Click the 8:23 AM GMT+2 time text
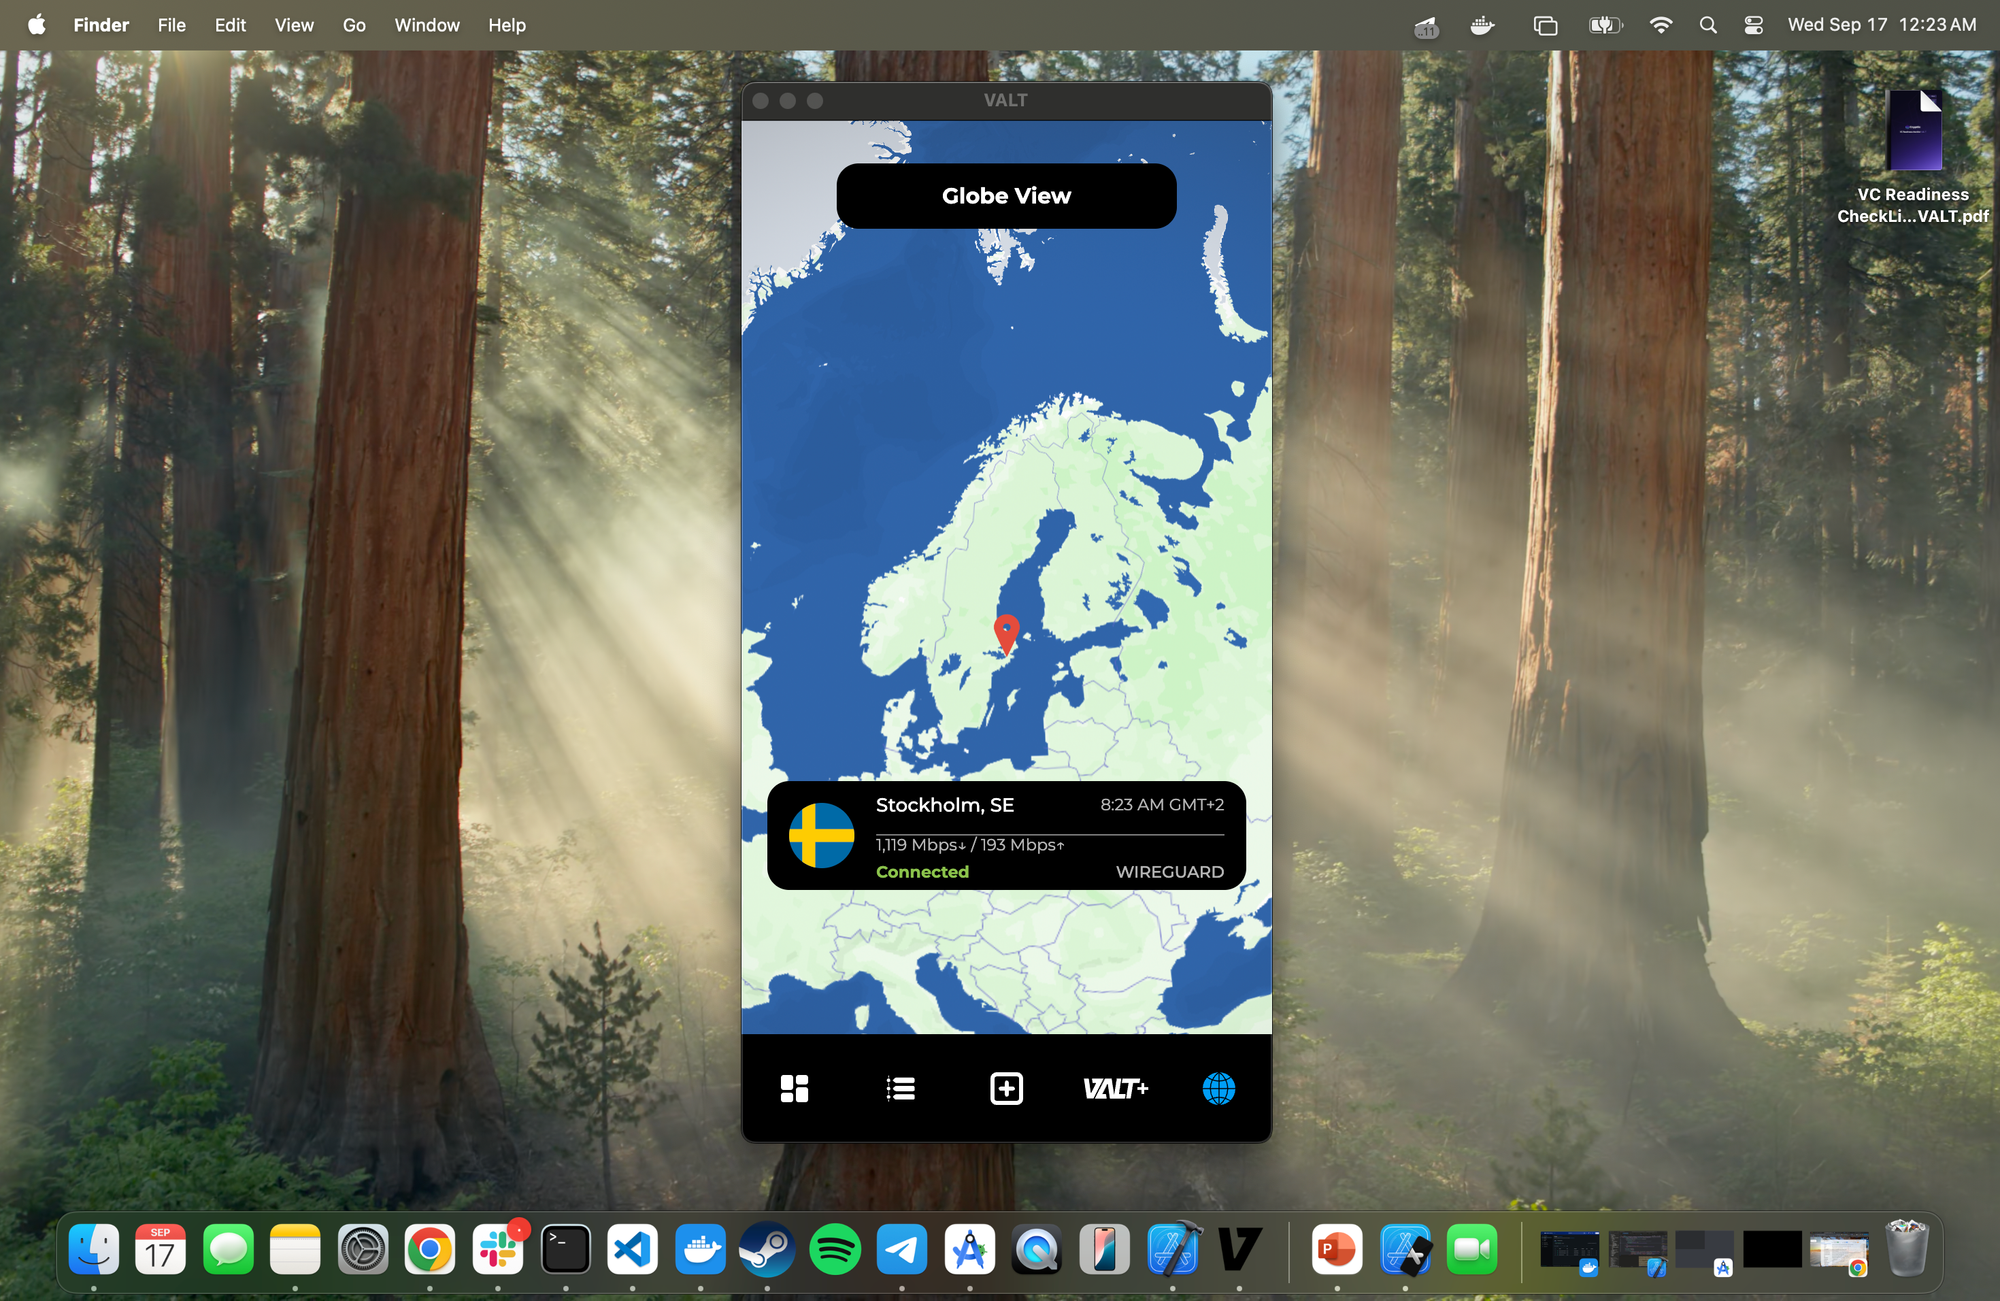2000x1301 pixels. click(1162, 804)
